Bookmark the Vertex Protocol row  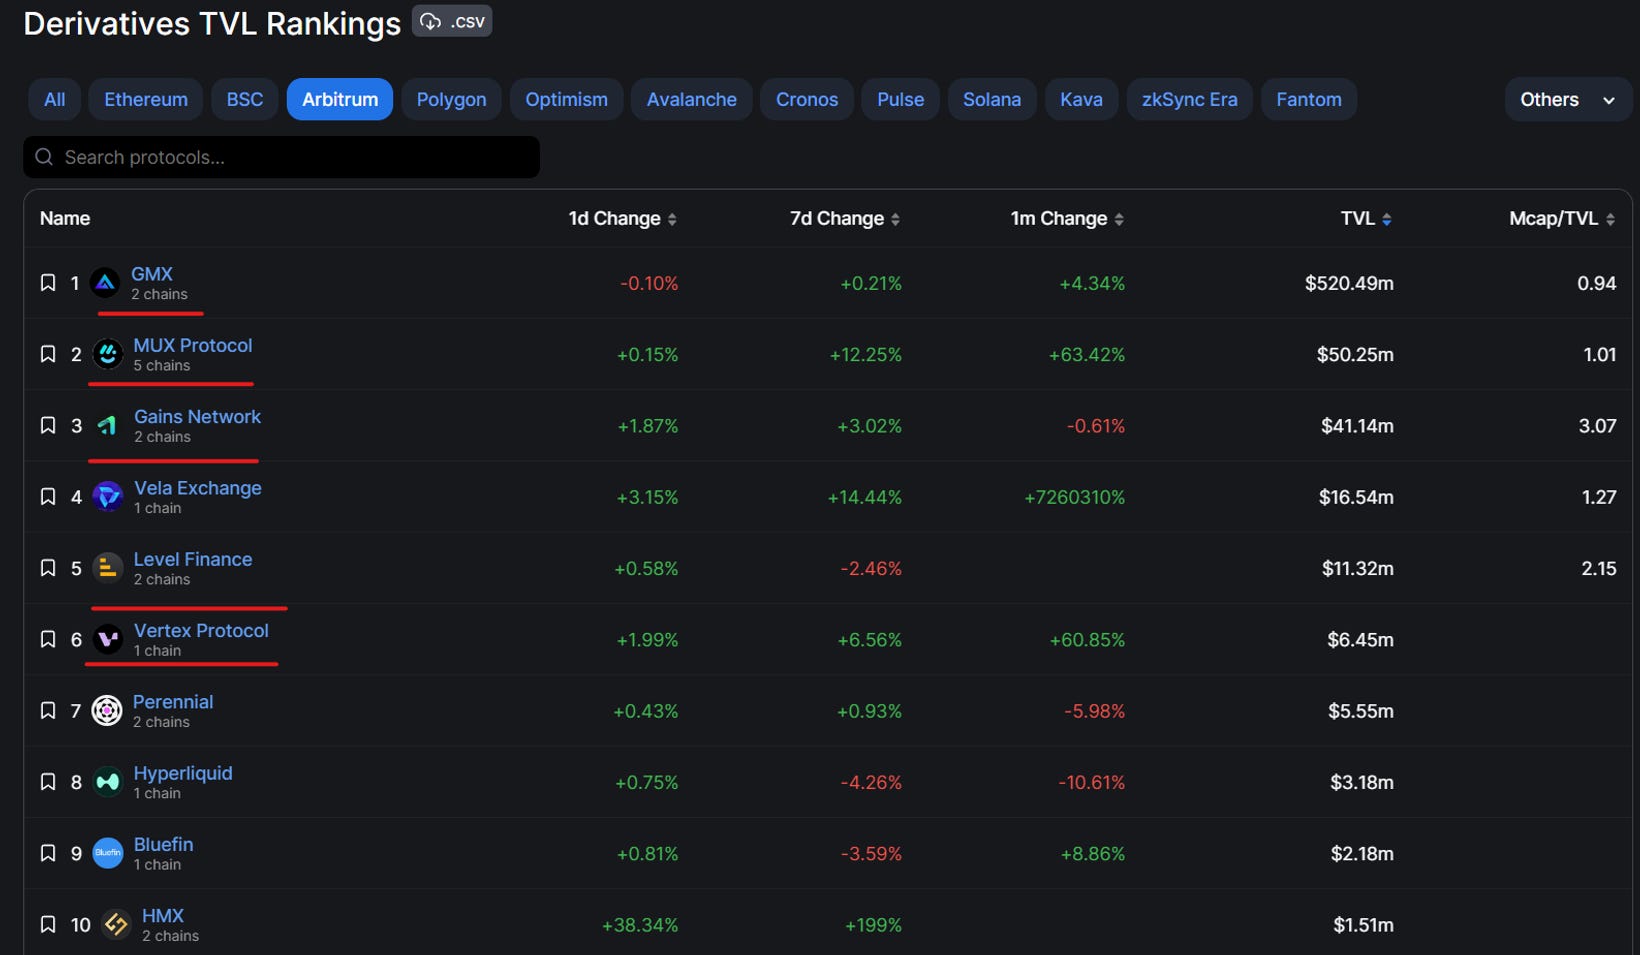[48, 639]
